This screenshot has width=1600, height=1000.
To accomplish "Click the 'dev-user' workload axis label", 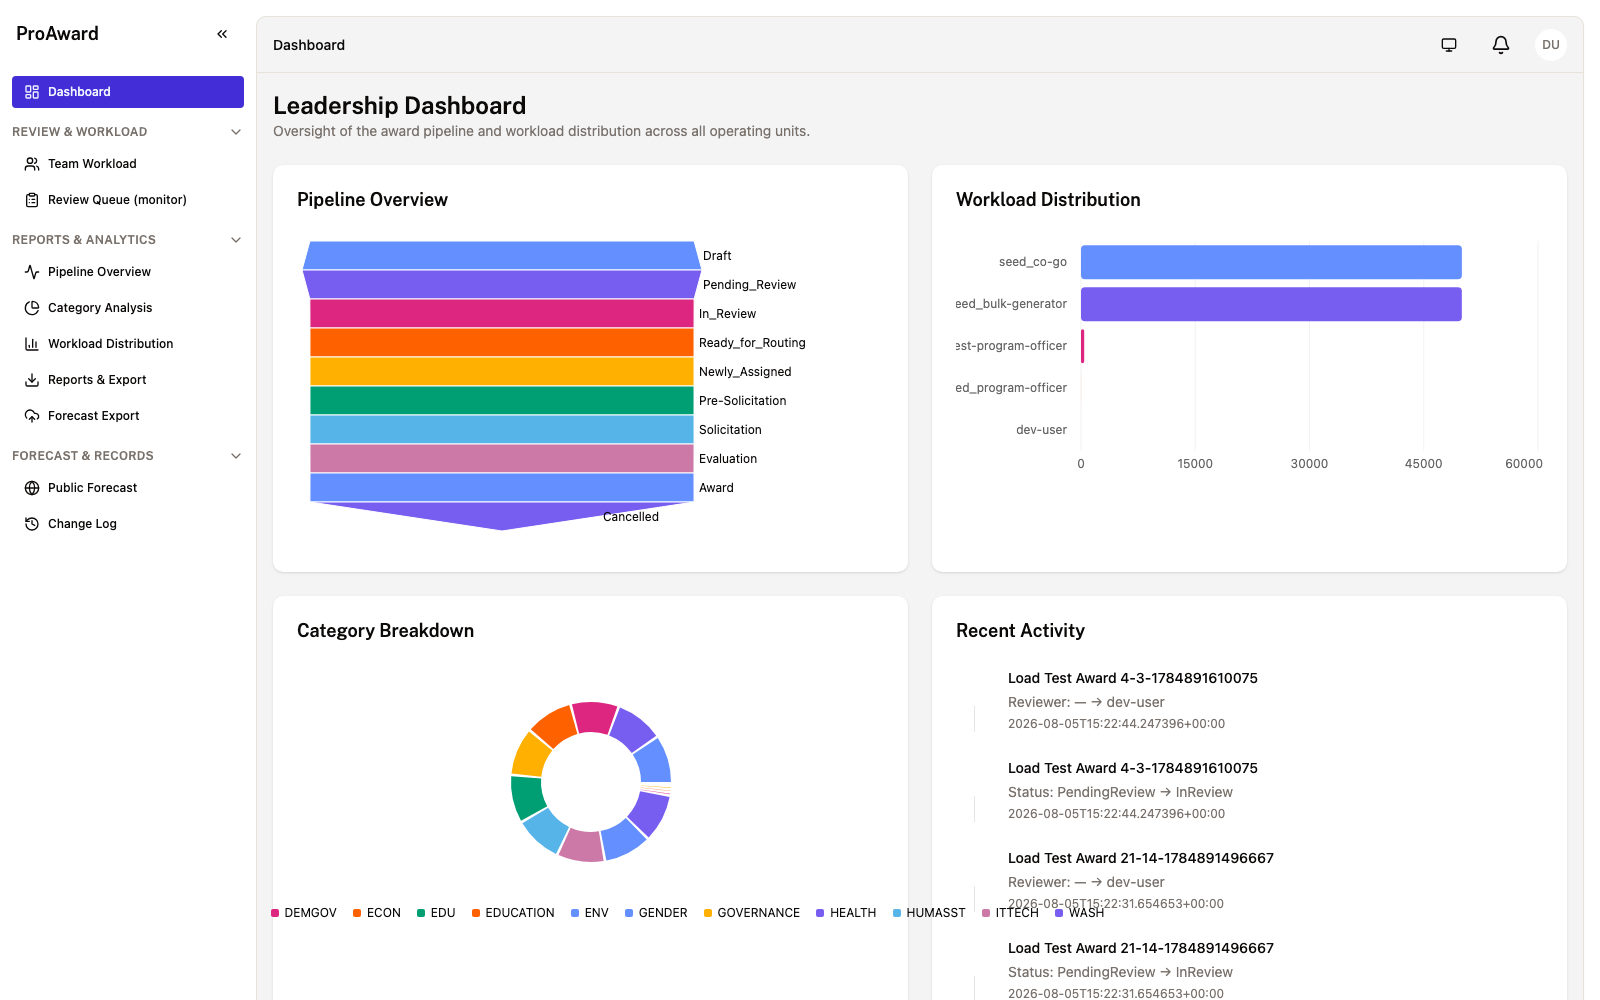I will click(x=1041, y=430).
